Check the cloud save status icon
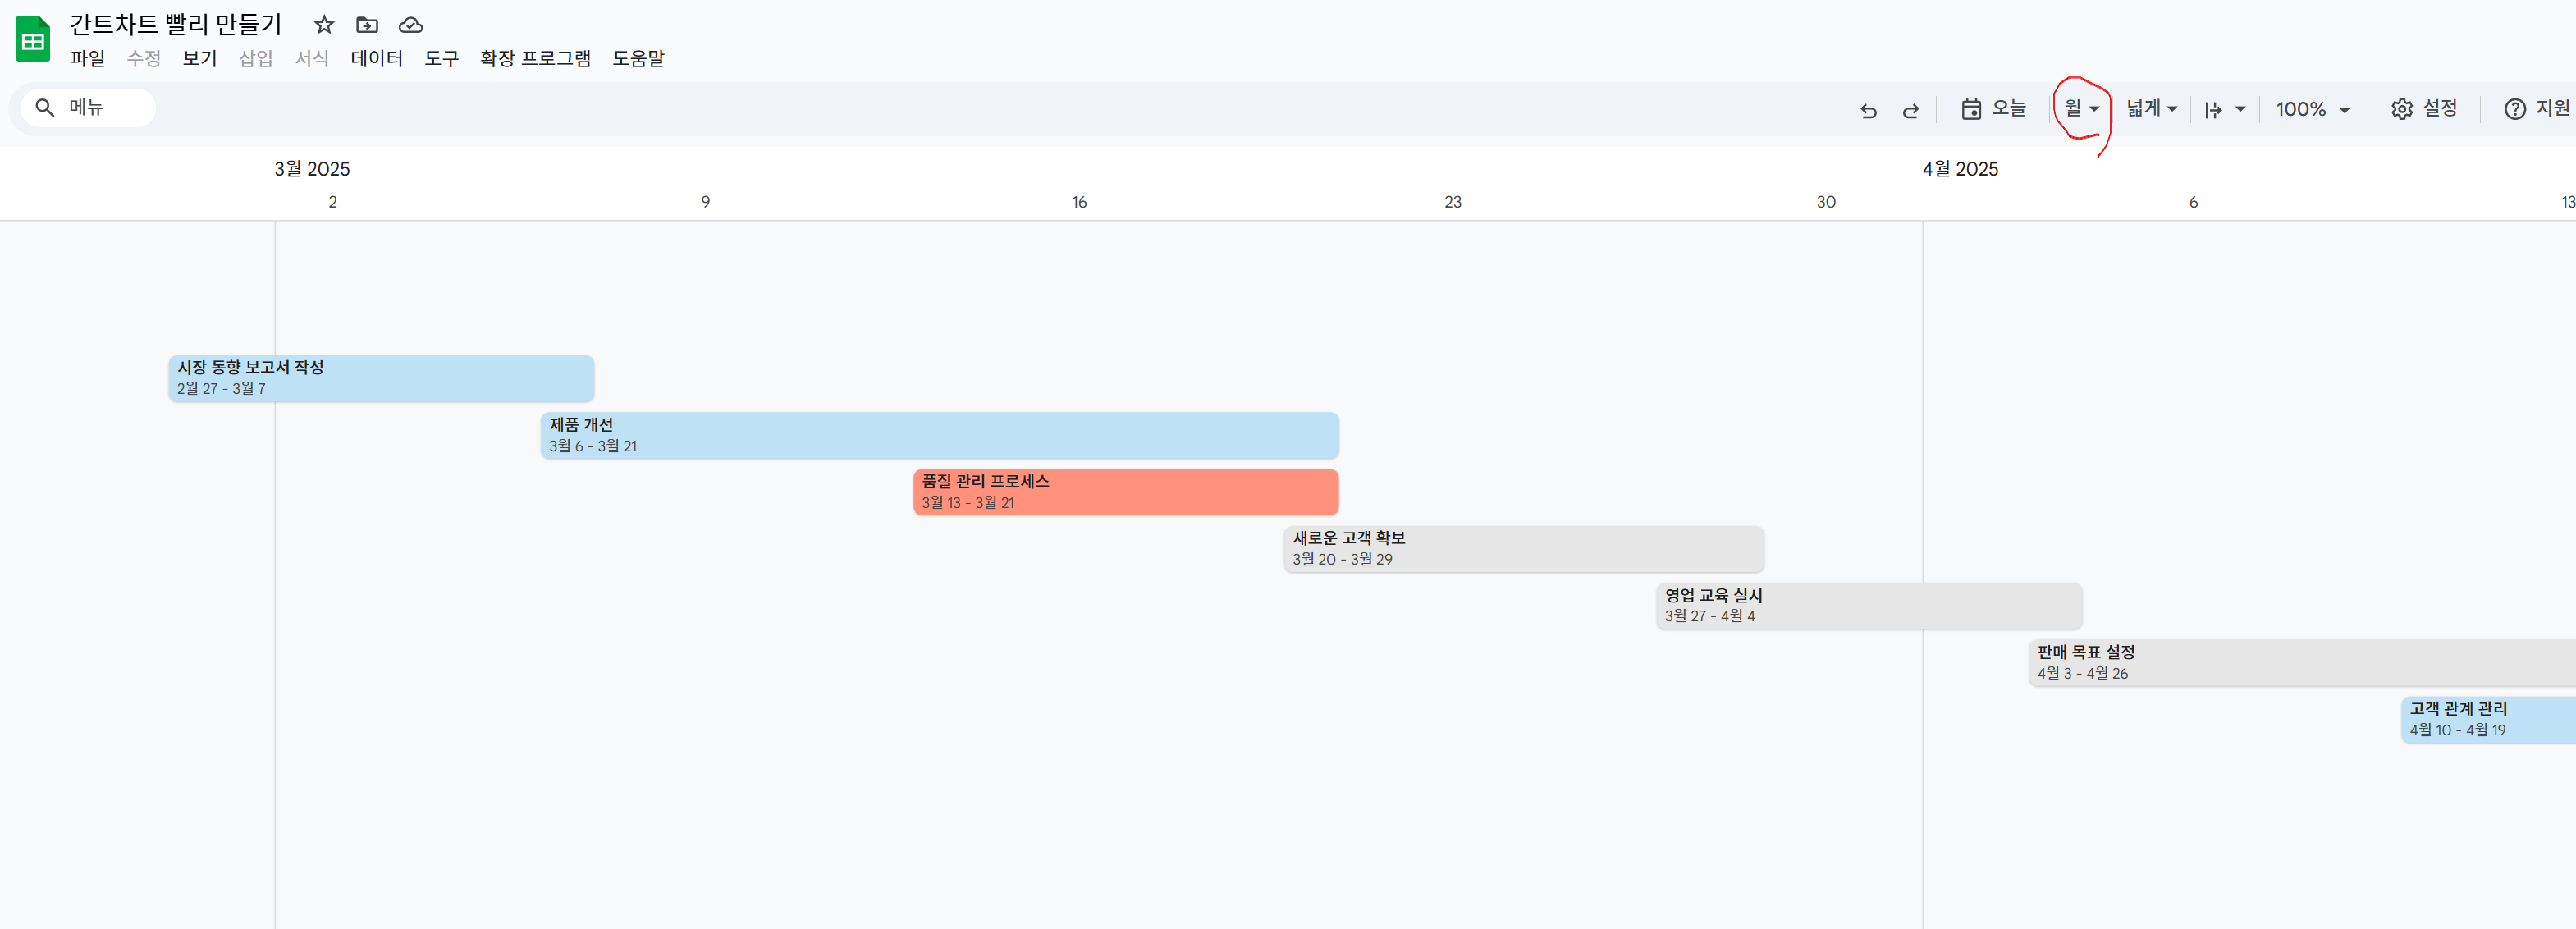The height and width of the screenshot is (929, 2576). (x=411, y=25)
